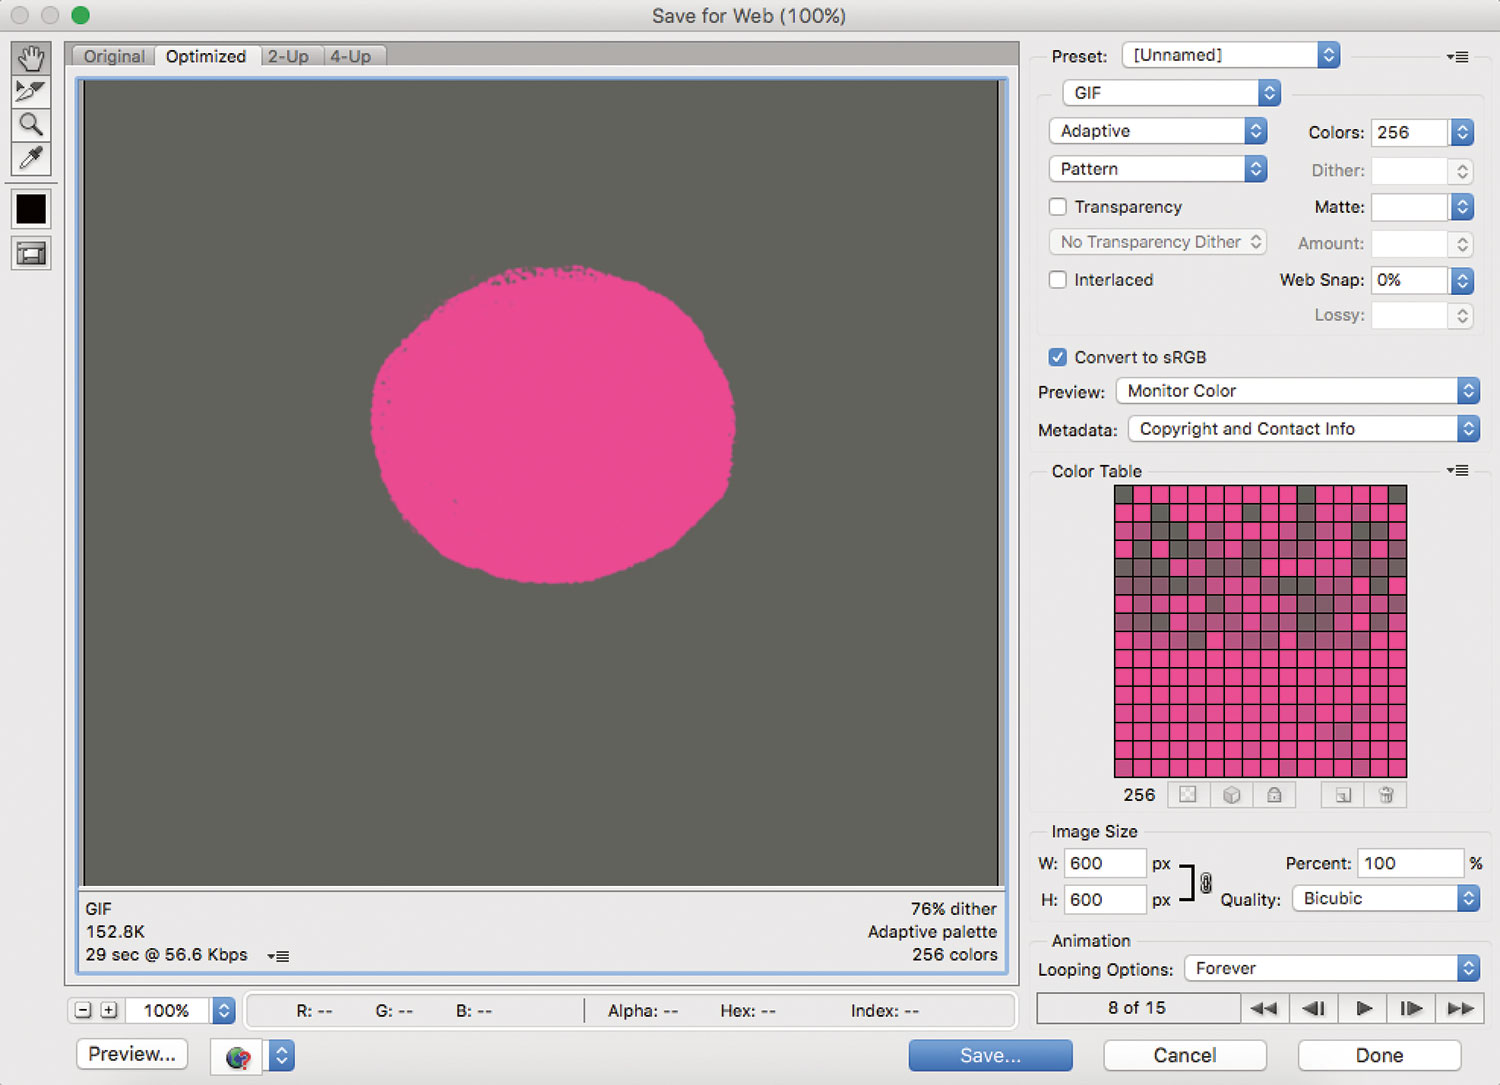Click the browser preview icon

[237, 1057]
